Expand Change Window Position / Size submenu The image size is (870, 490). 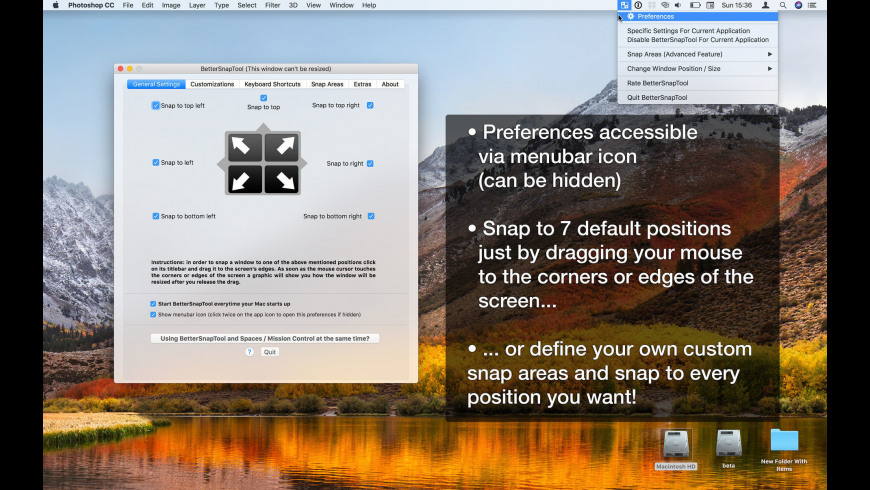click(698, 68)
